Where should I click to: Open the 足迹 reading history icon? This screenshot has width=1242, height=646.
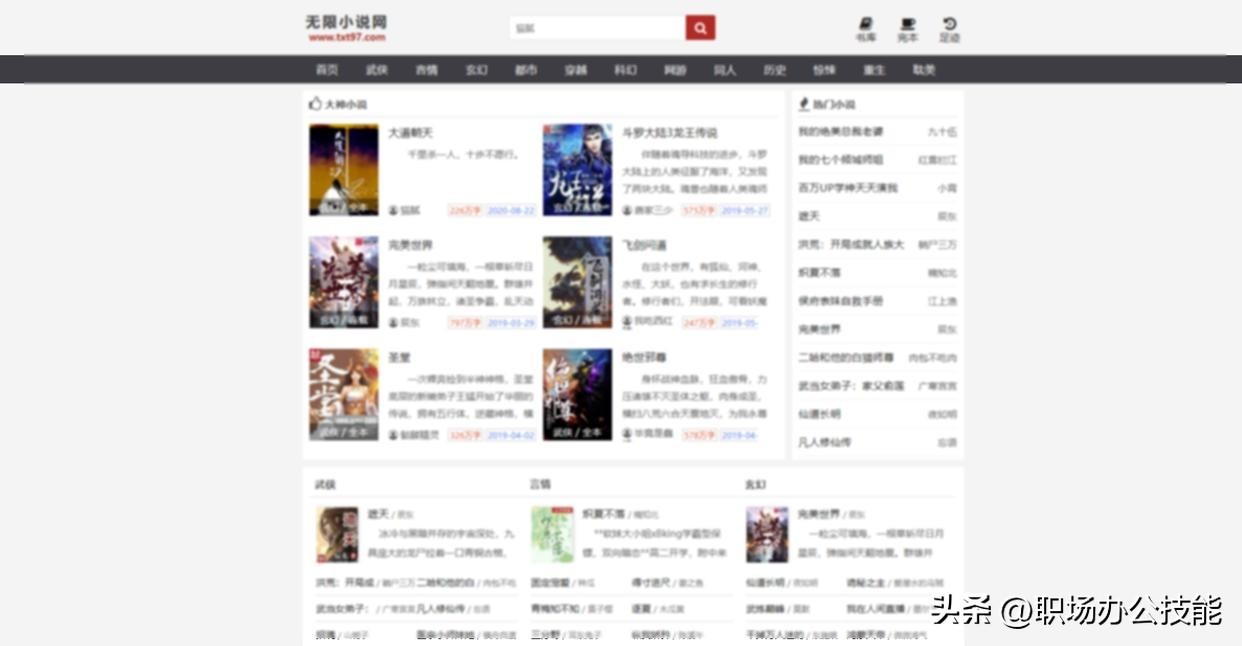[949, 25]
